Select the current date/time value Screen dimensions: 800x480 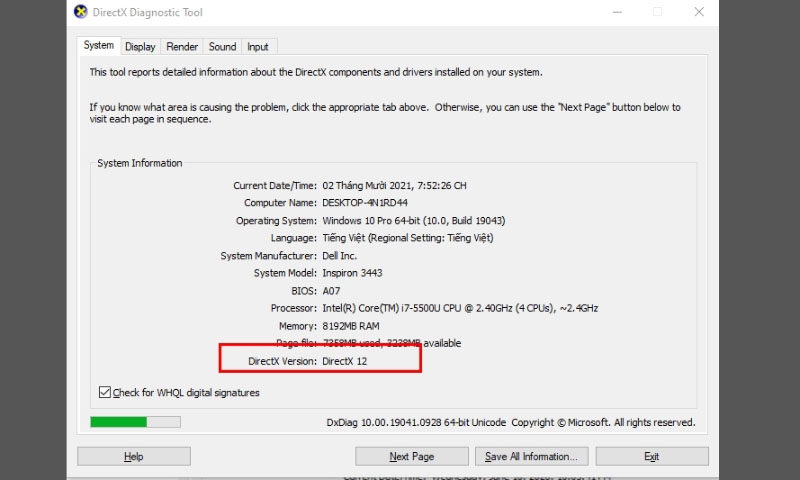[394, 186]
